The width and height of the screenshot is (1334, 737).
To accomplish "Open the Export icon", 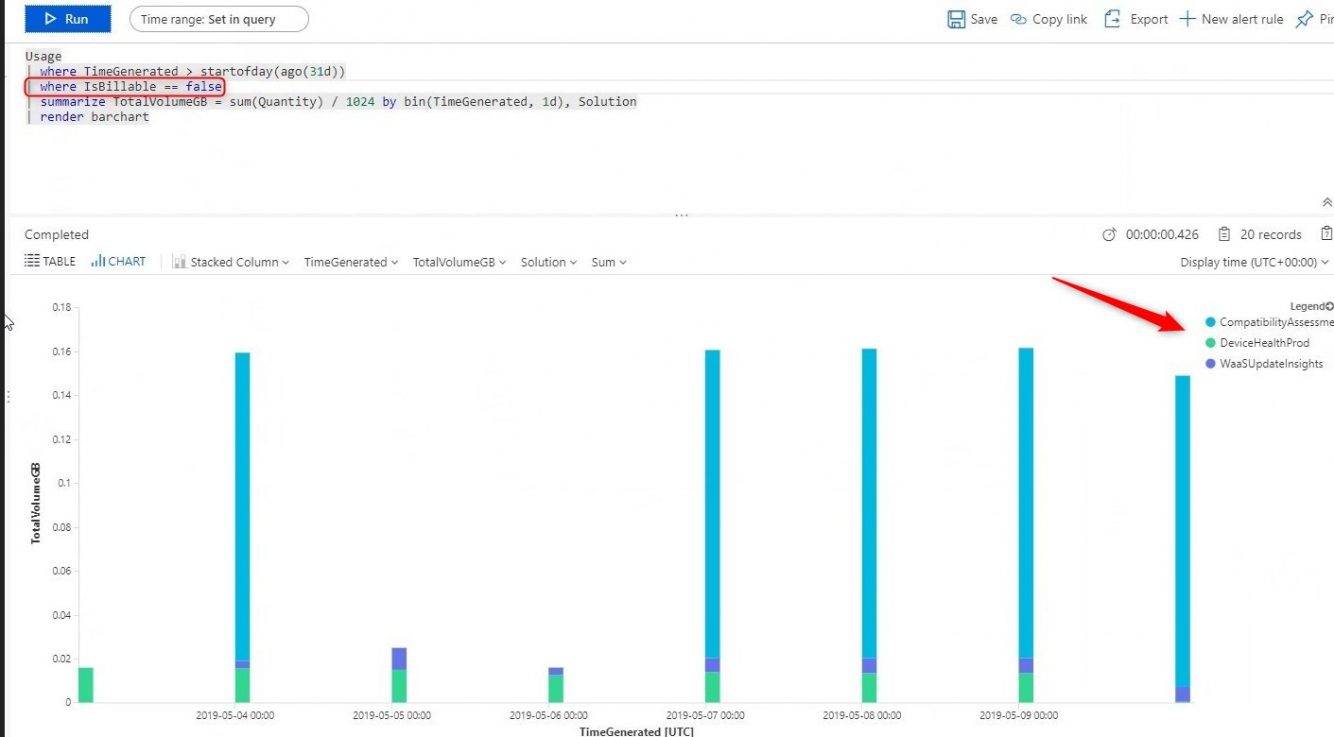I will (1111, 19).
